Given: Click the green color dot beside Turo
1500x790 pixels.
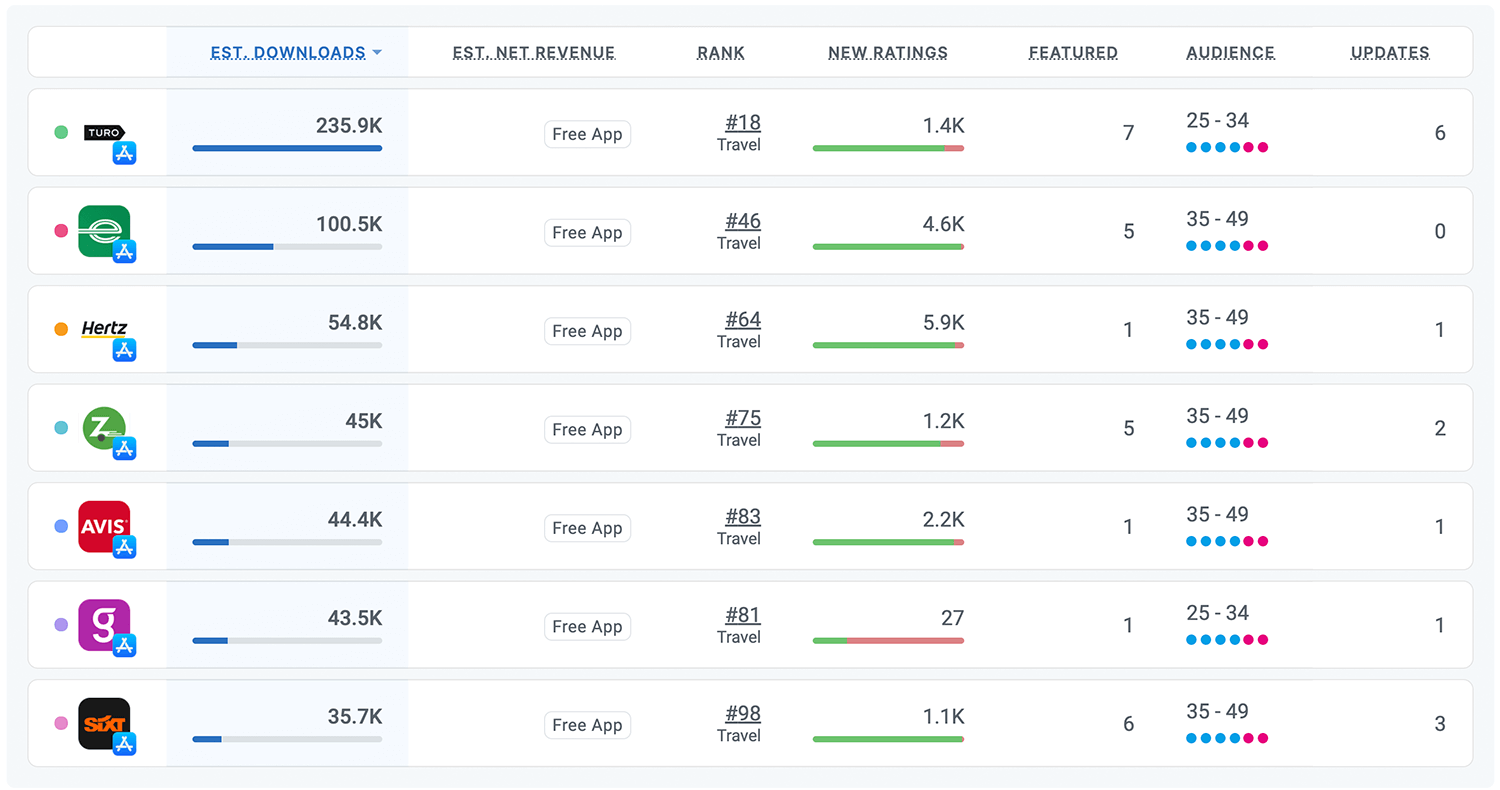Looking at the screenshot, I should pos(61,132).
